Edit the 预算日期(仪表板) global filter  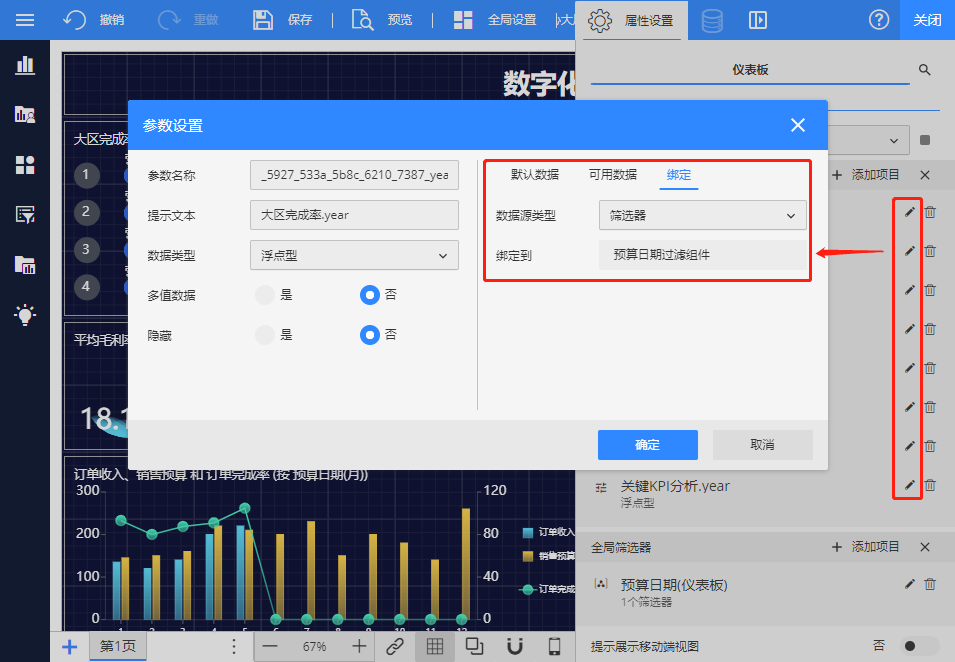click(909, 584)
